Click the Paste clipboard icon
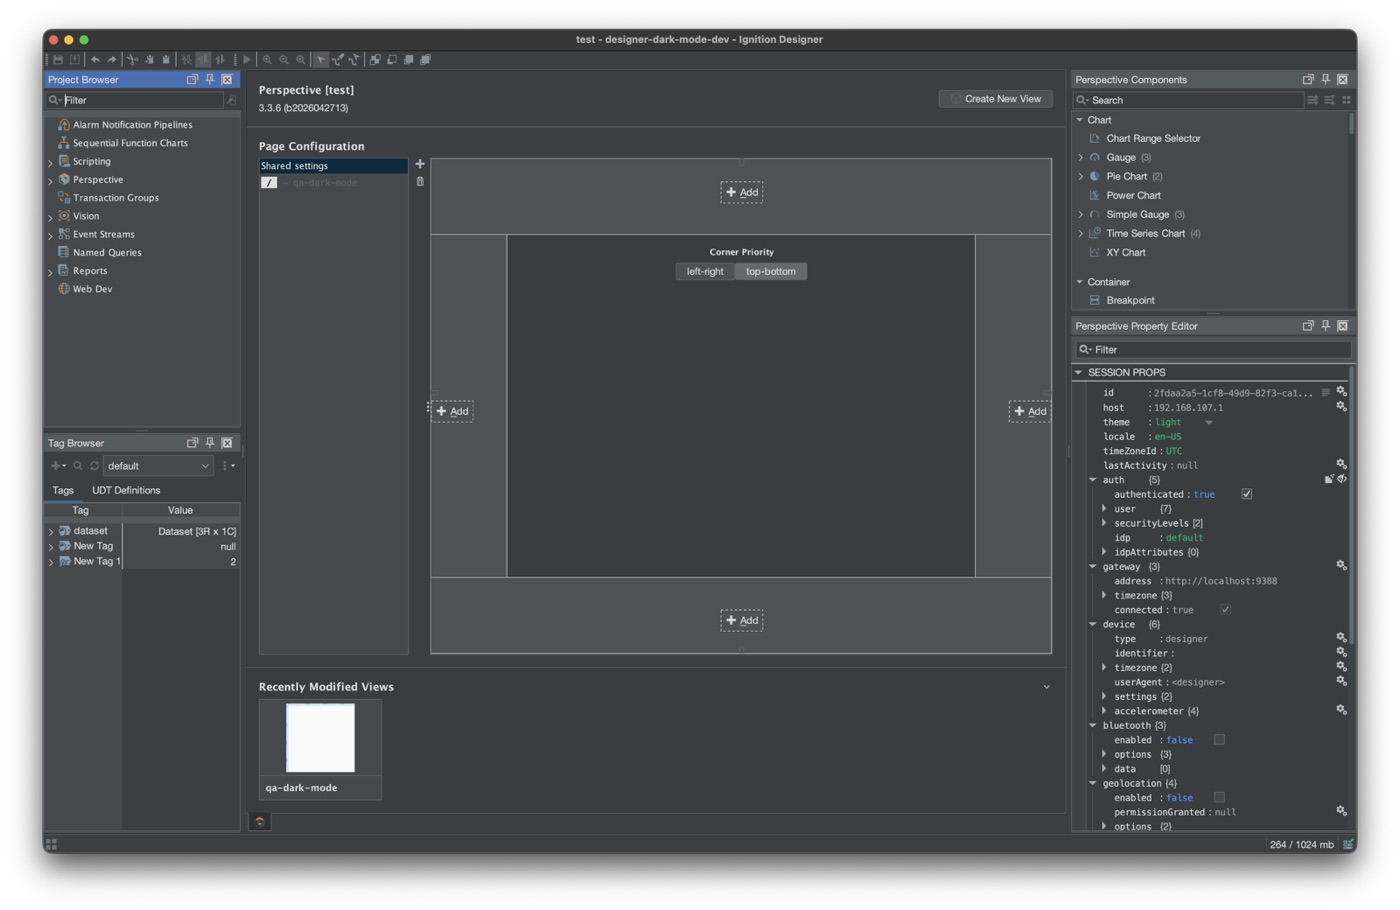1400x910 pixels. (166, 60)
